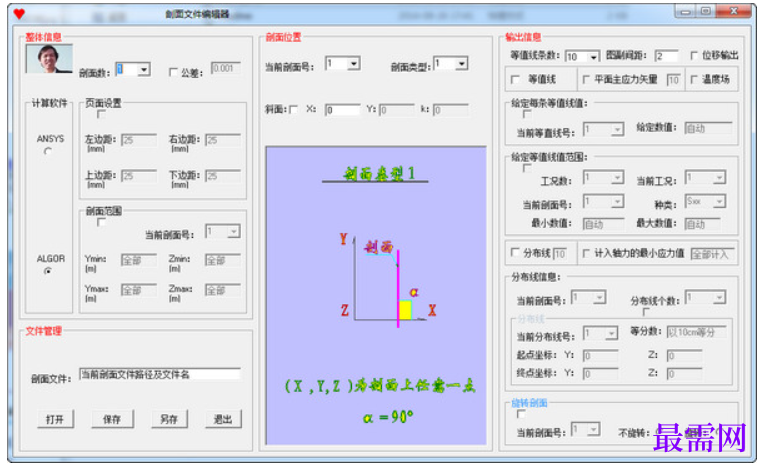Click the Y coordinate field beside 斜面
The height and width of the screenshot is (469, 765).
coord(397,110)
